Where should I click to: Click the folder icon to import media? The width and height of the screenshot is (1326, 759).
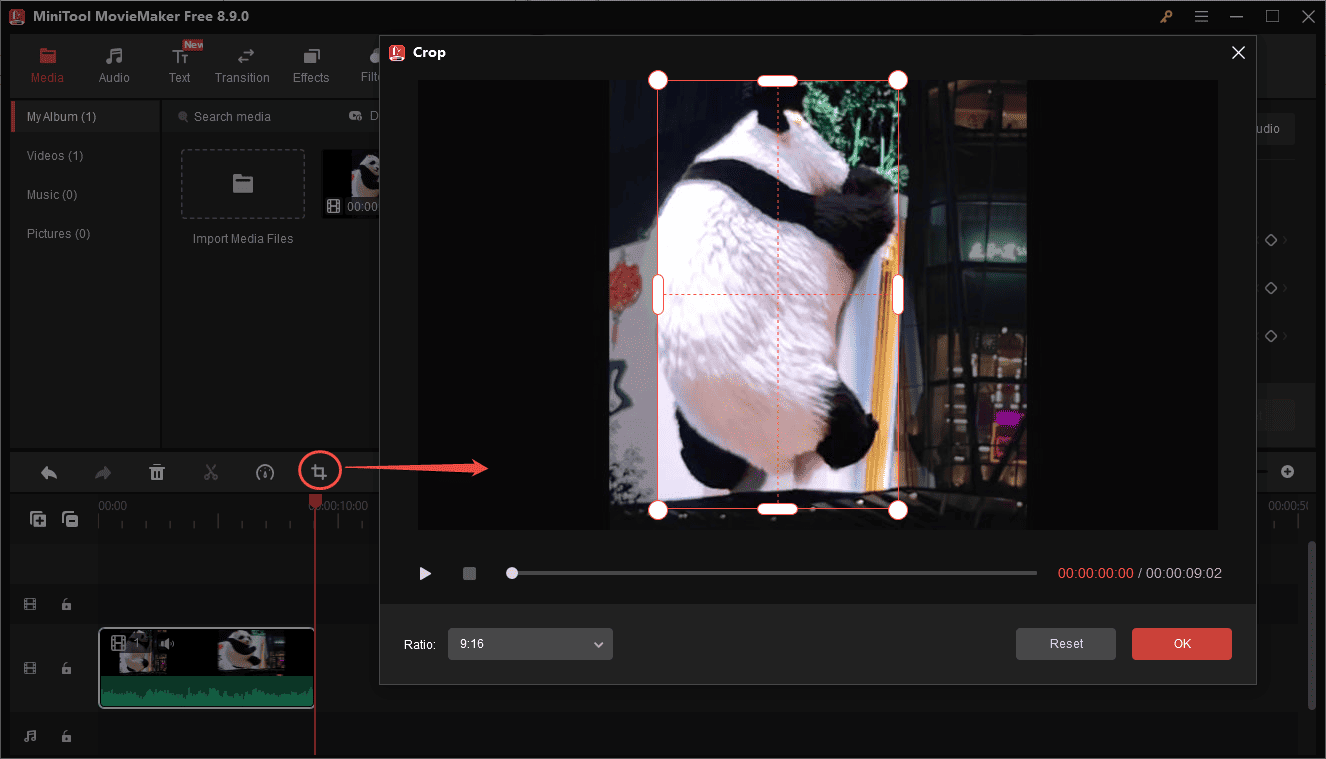point(243,184)
